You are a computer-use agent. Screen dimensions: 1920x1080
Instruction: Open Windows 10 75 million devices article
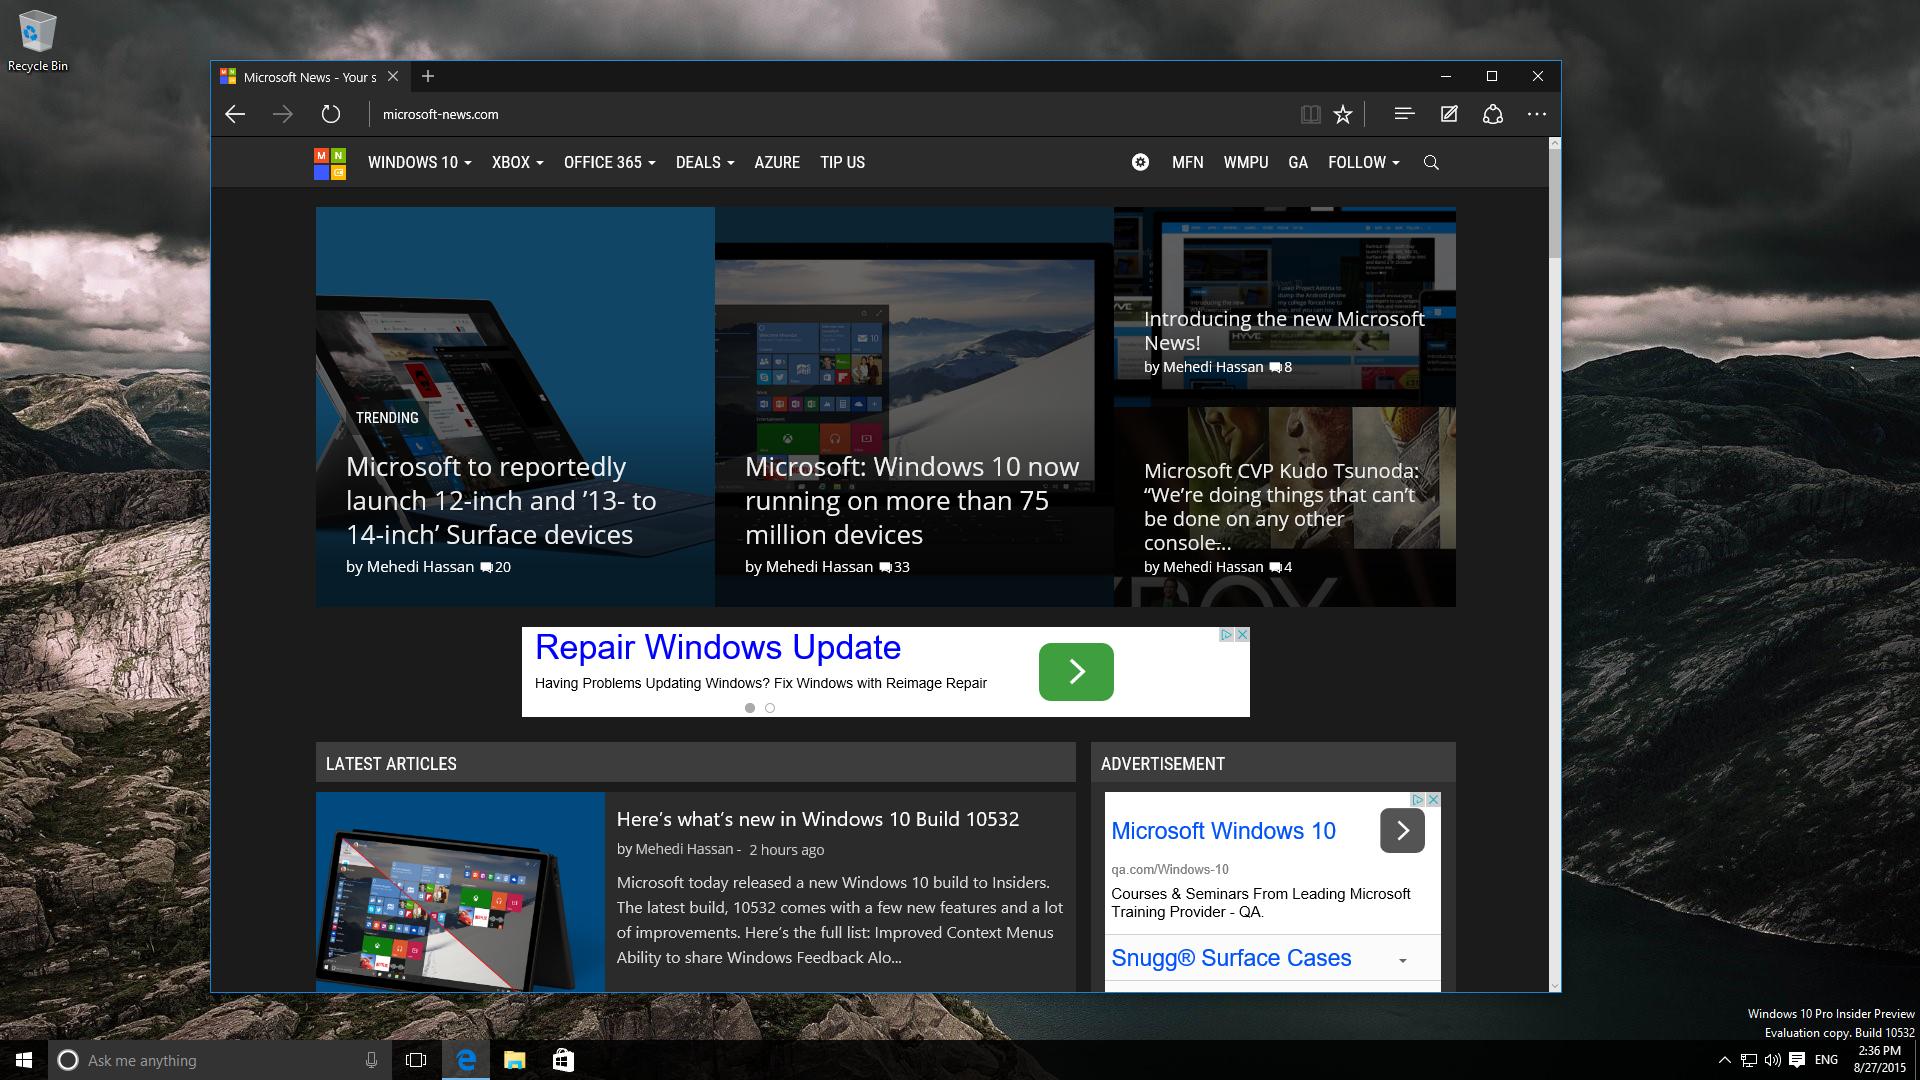[x=912, y=500]
